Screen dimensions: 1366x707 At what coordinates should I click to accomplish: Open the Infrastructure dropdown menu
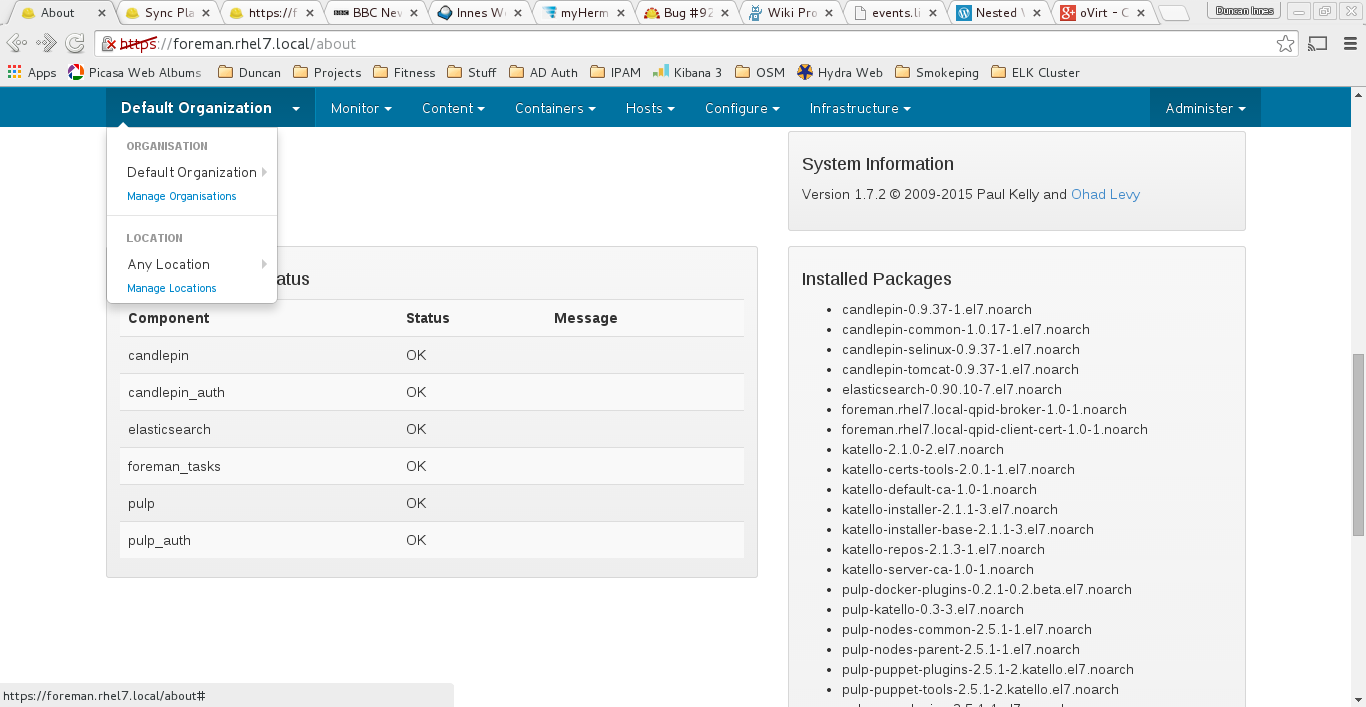[x=860, y=108]
